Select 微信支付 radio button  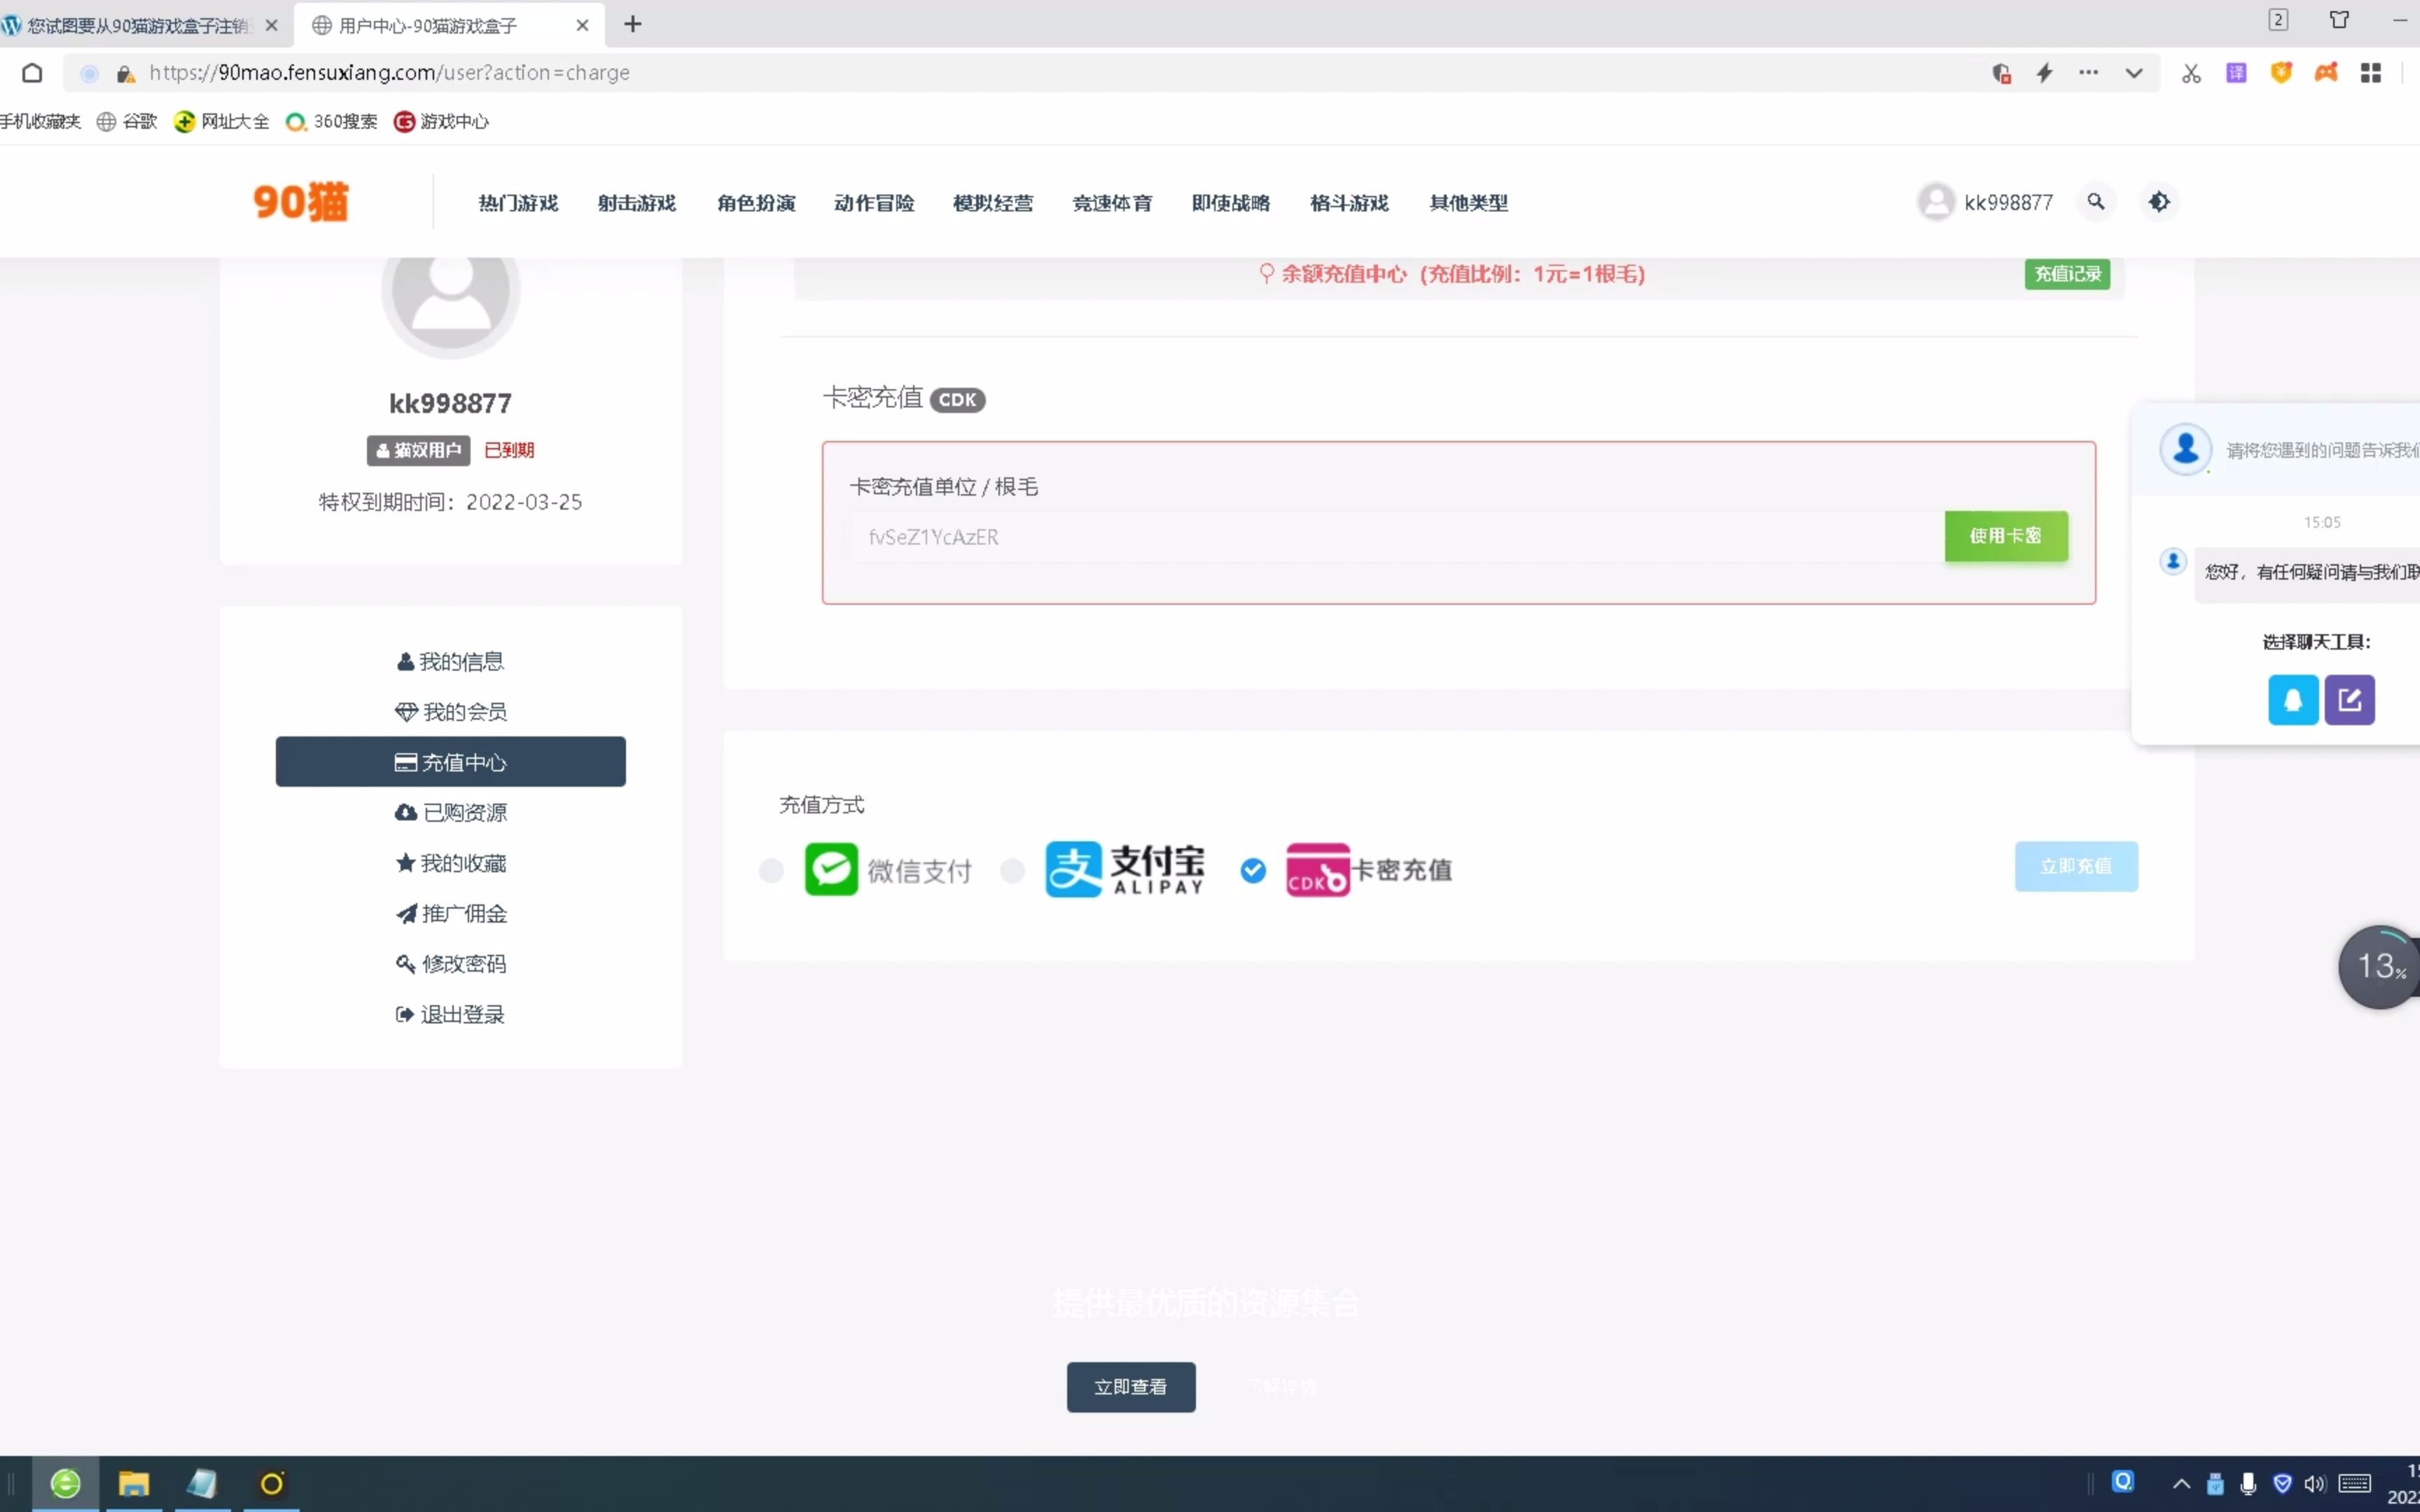pos(771,871)
